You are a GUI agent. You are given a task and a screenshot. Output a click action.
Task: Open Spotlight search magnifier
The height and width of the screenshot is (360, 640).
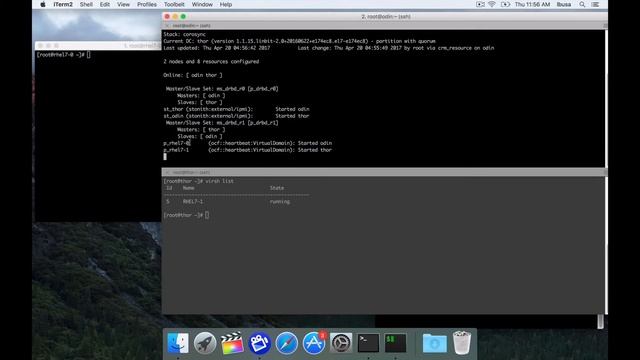[582, 4]
